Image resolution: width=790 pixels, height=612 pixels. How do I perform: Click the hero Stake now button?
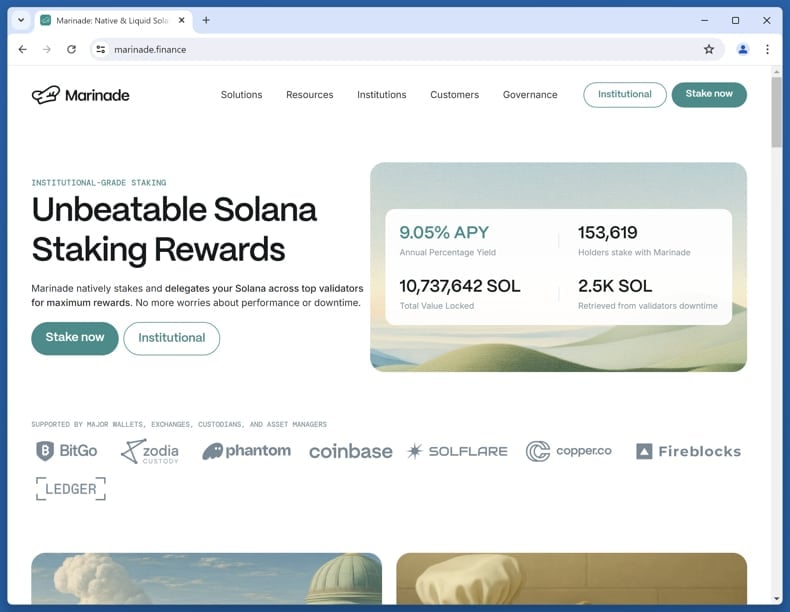(x=75, y=338)
